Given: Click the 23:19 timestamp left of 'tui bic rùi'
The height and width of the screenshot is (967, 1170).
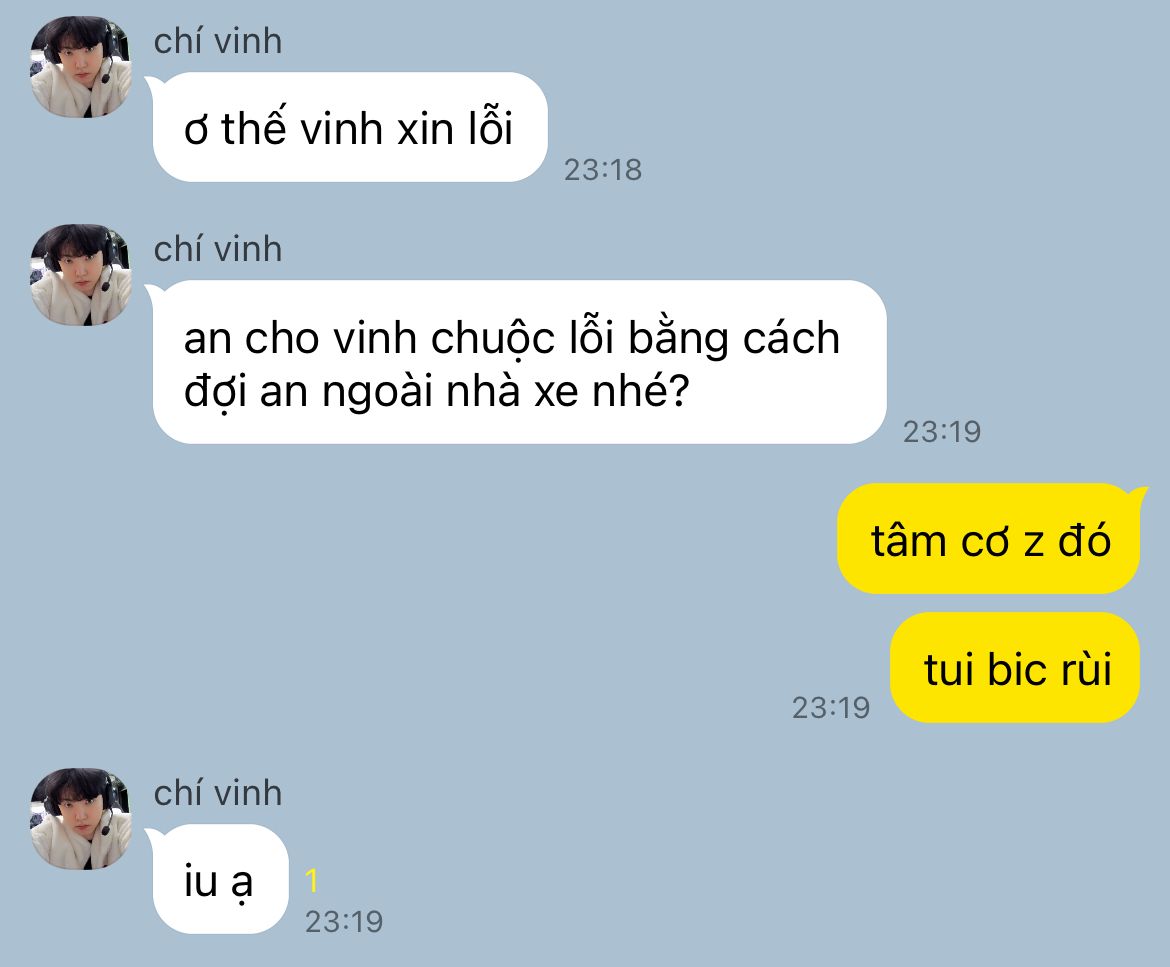Looking at the screenshot, I should coord(830,708).
